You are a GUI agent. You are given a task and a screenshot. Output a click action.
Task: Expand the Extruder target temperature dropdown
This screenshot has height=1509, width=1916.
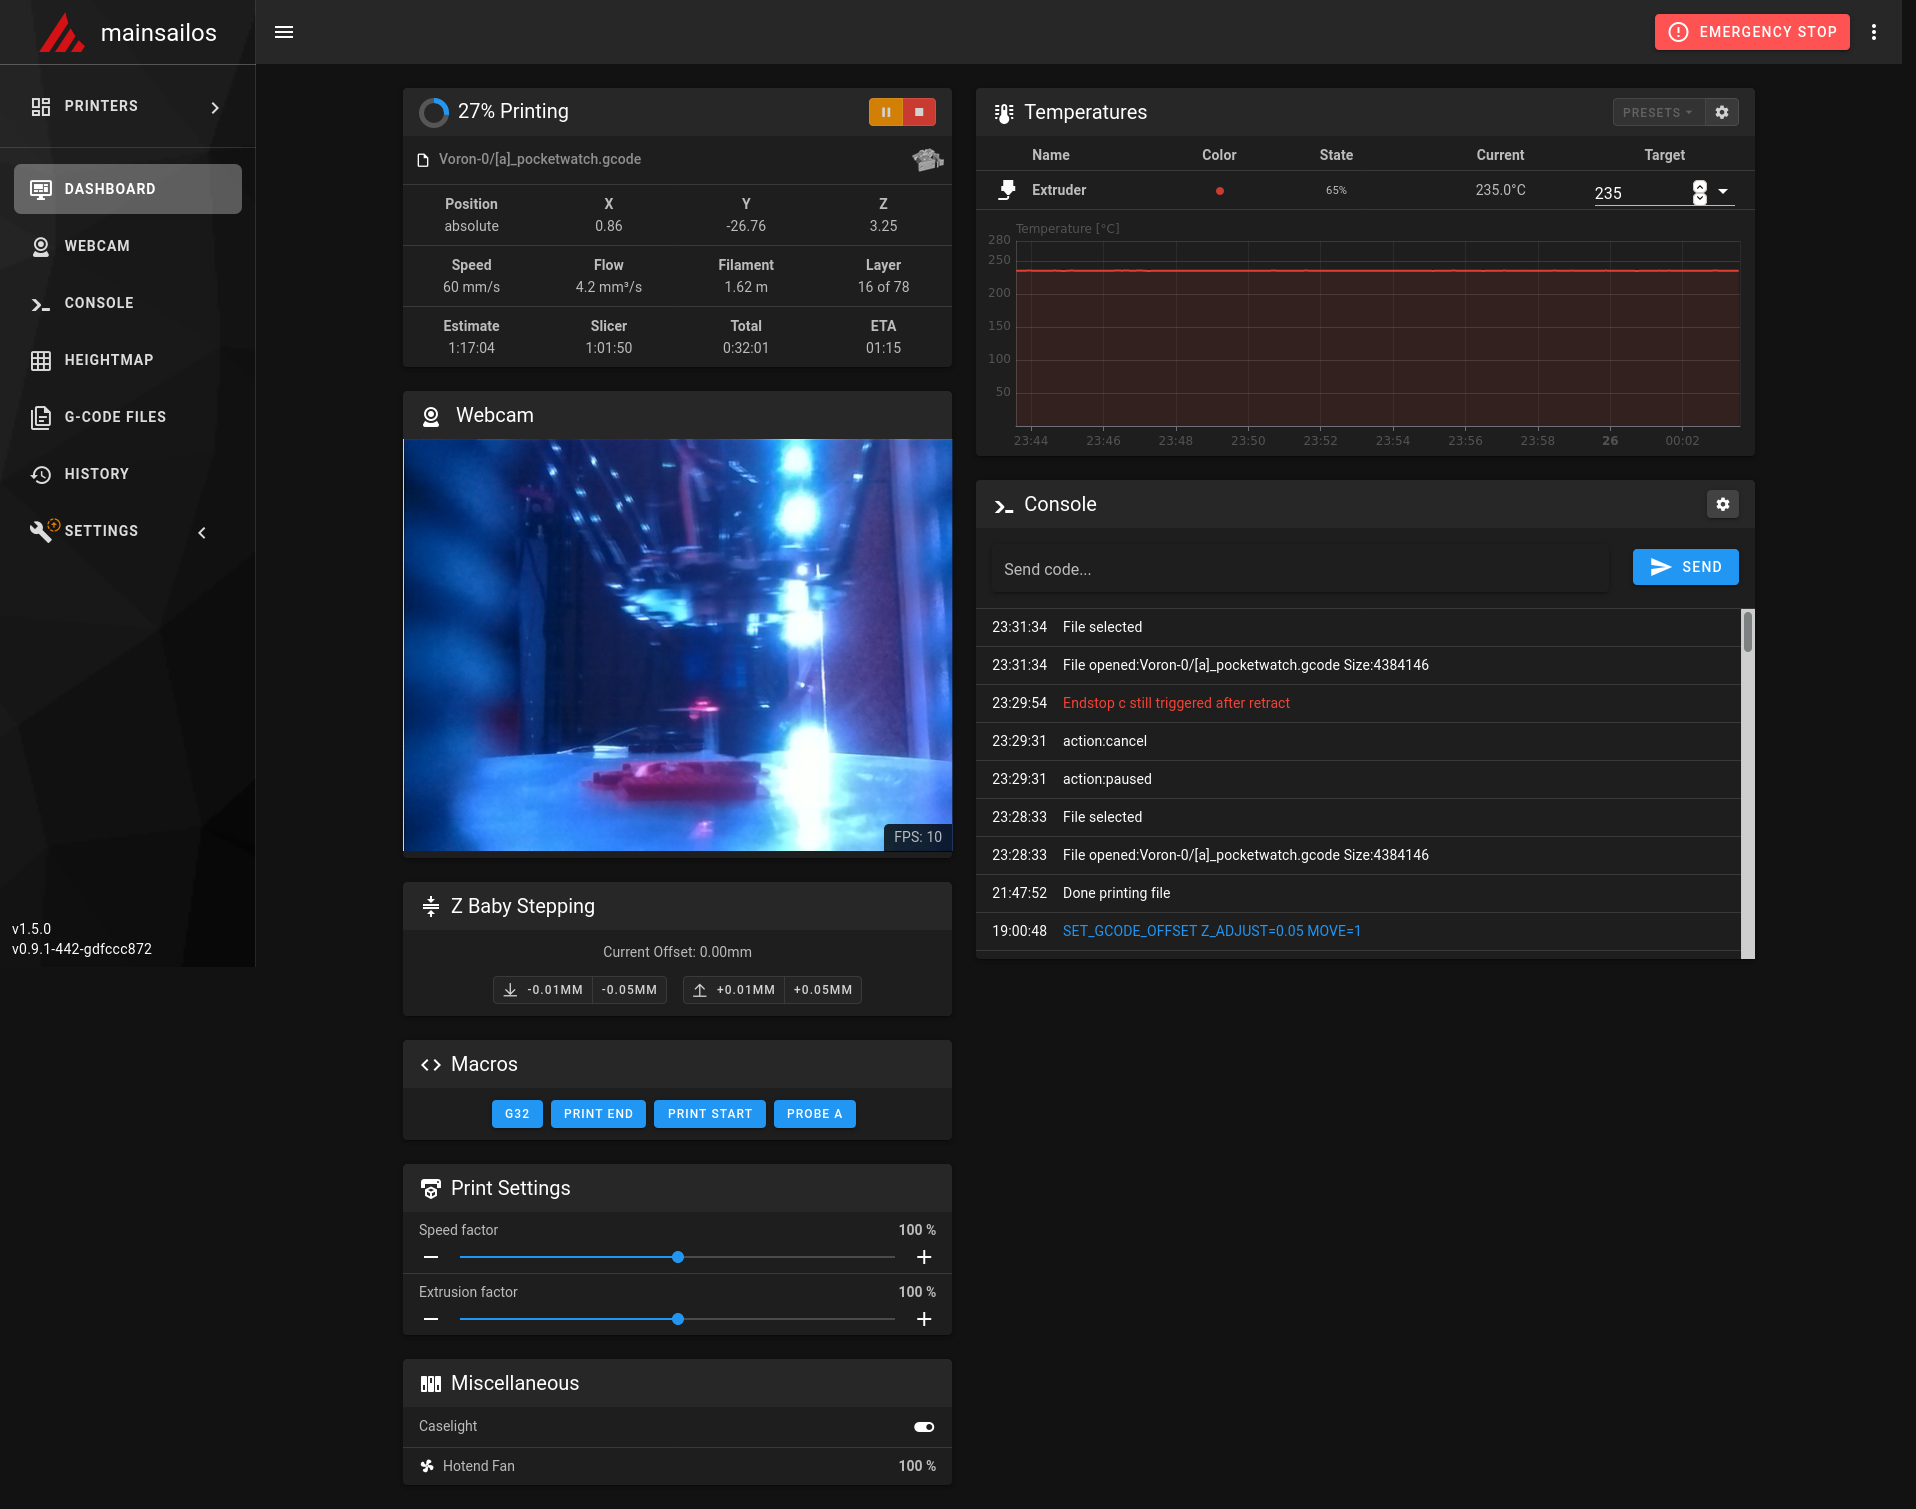click(1723, 191)
